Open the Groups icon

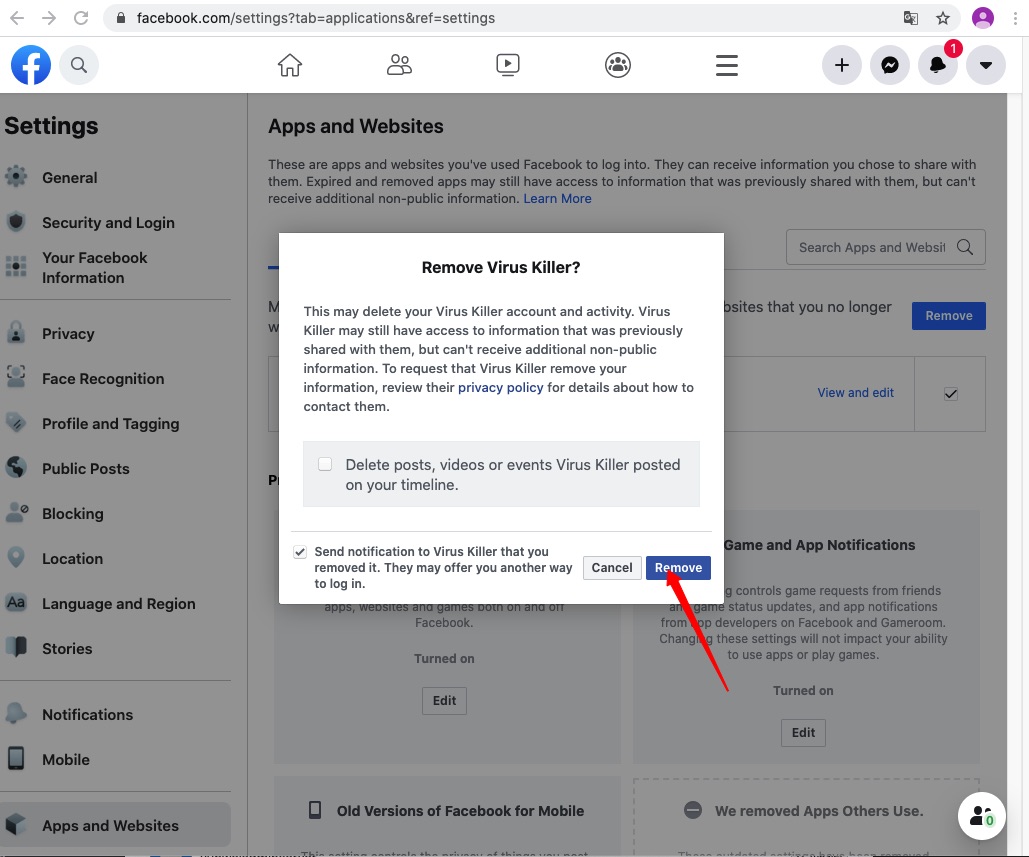pyautogui.click(x=618, y=65)
